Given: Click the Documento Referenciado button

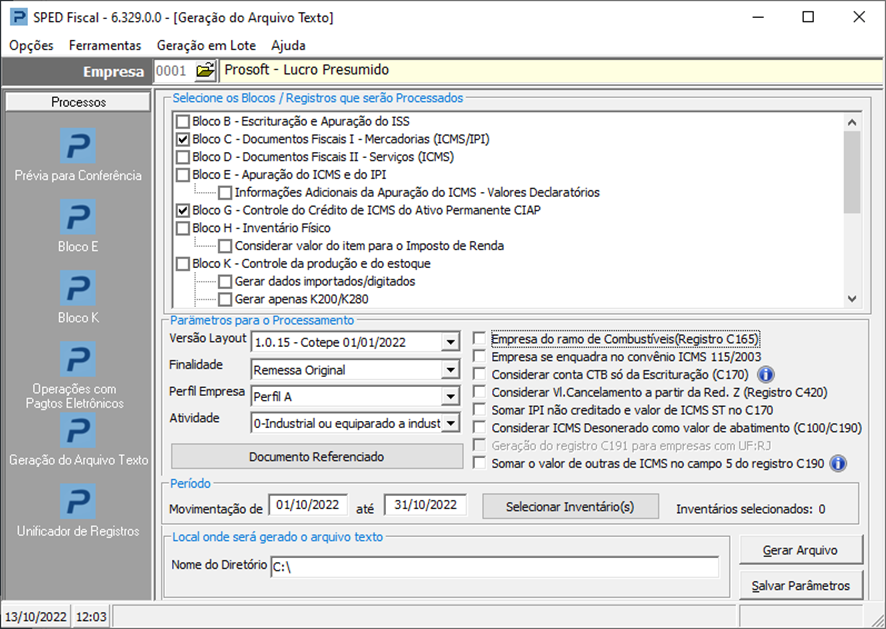Looking at the screenshot, I should pyautogui.click(x=316, y=457).
